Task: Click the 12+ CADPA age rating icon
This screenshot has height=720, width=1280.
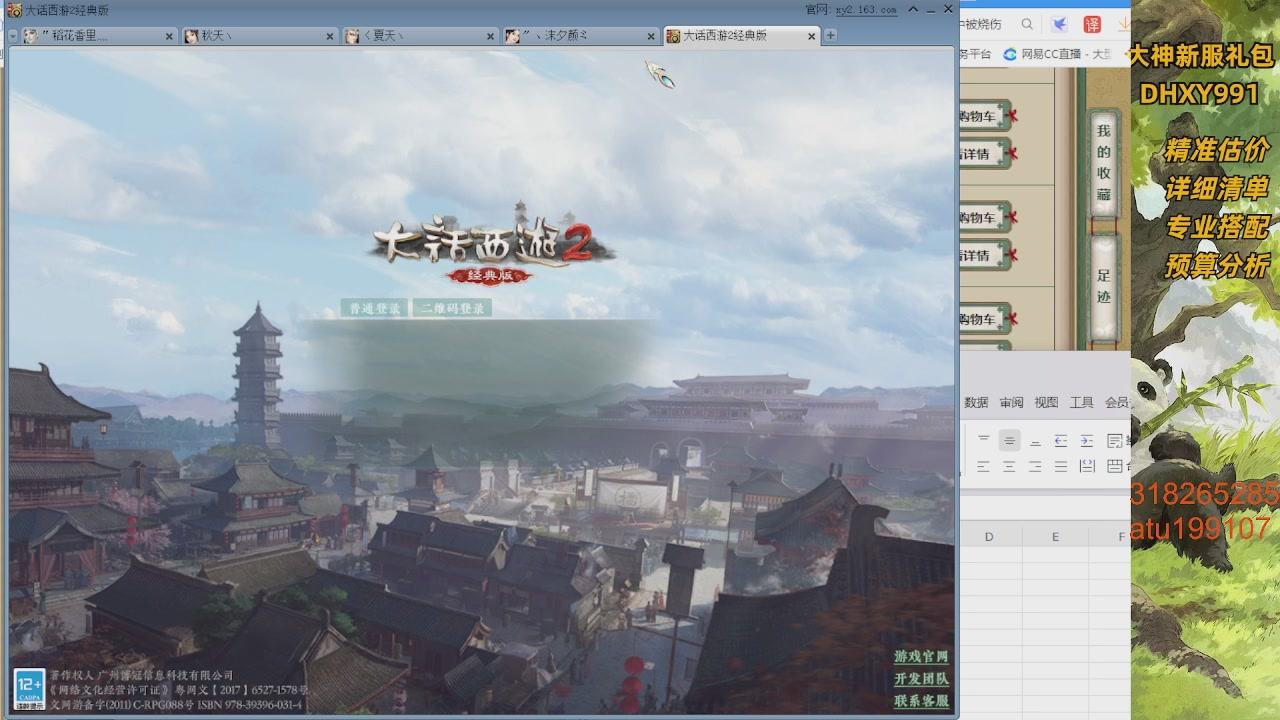Action: pos(28,691)
